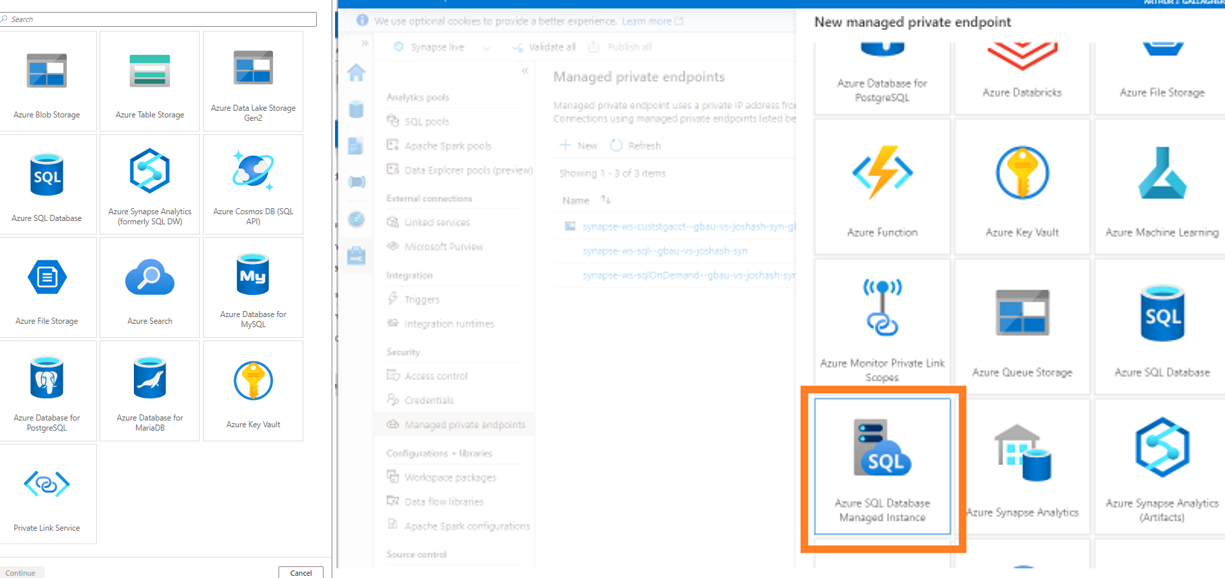Image resolution: width=1225 pixels, height=578 pixels.
Task: Select Azure SQL Database in endpoint panel
Action: [1162, 326]
